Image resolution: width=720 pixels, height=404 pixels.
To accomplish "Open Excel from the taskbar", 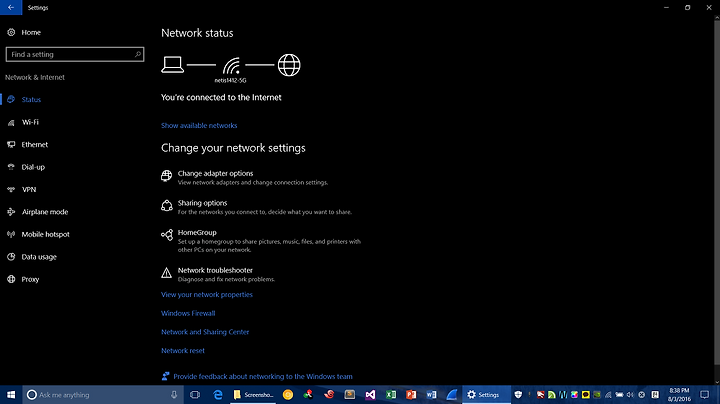I will [x=391, y=395].
